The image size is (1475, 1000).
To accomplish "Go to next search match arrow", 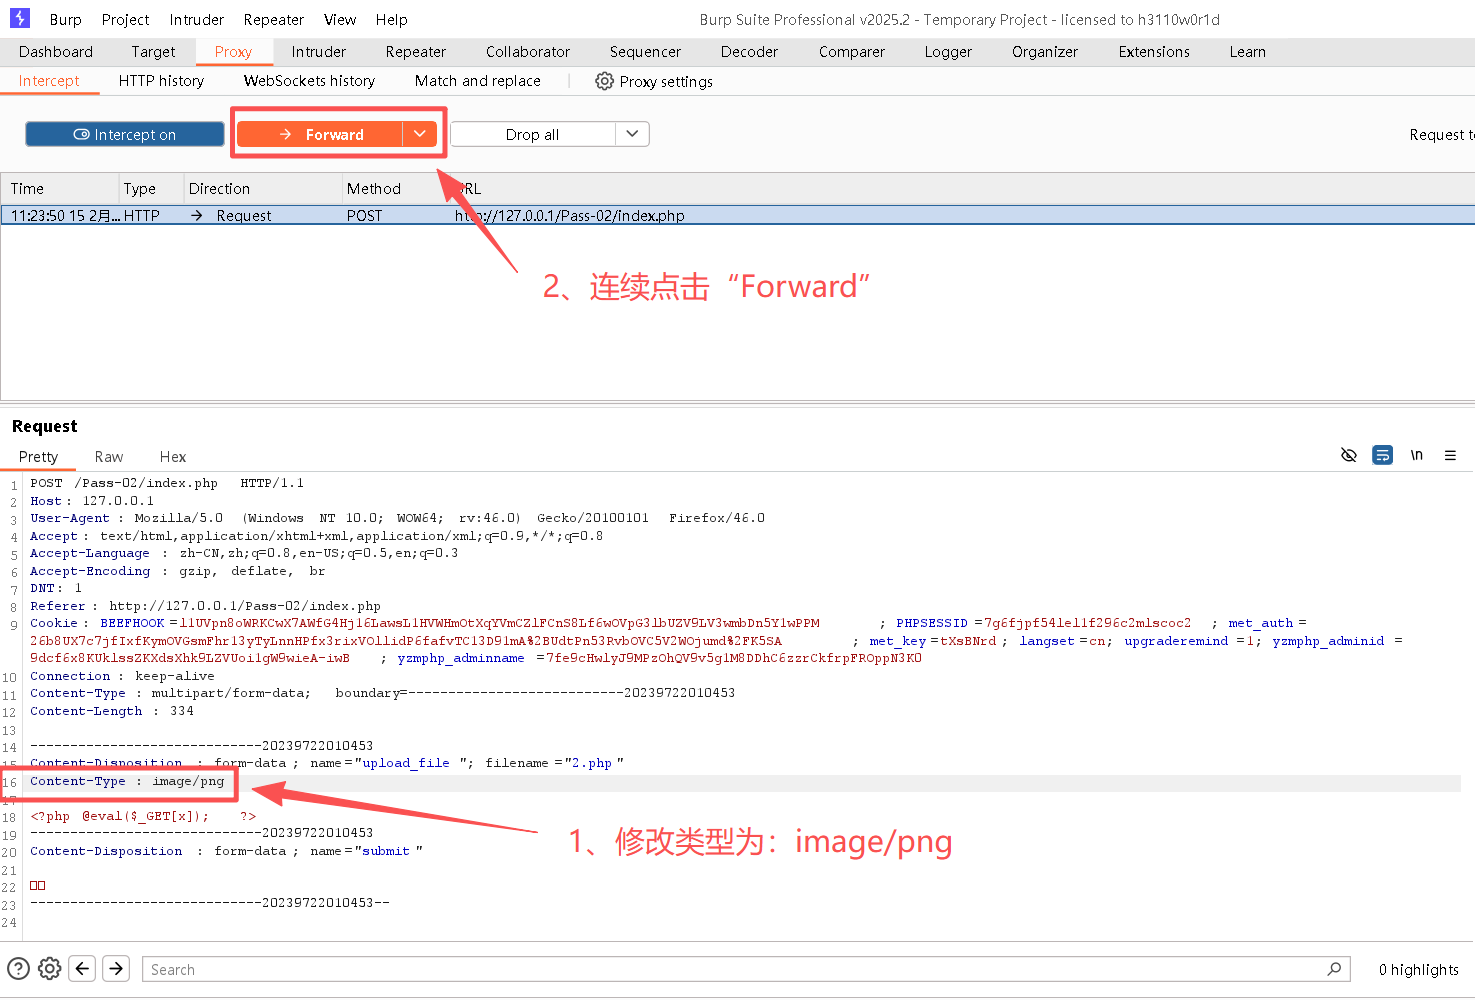I will click(116, 968).
